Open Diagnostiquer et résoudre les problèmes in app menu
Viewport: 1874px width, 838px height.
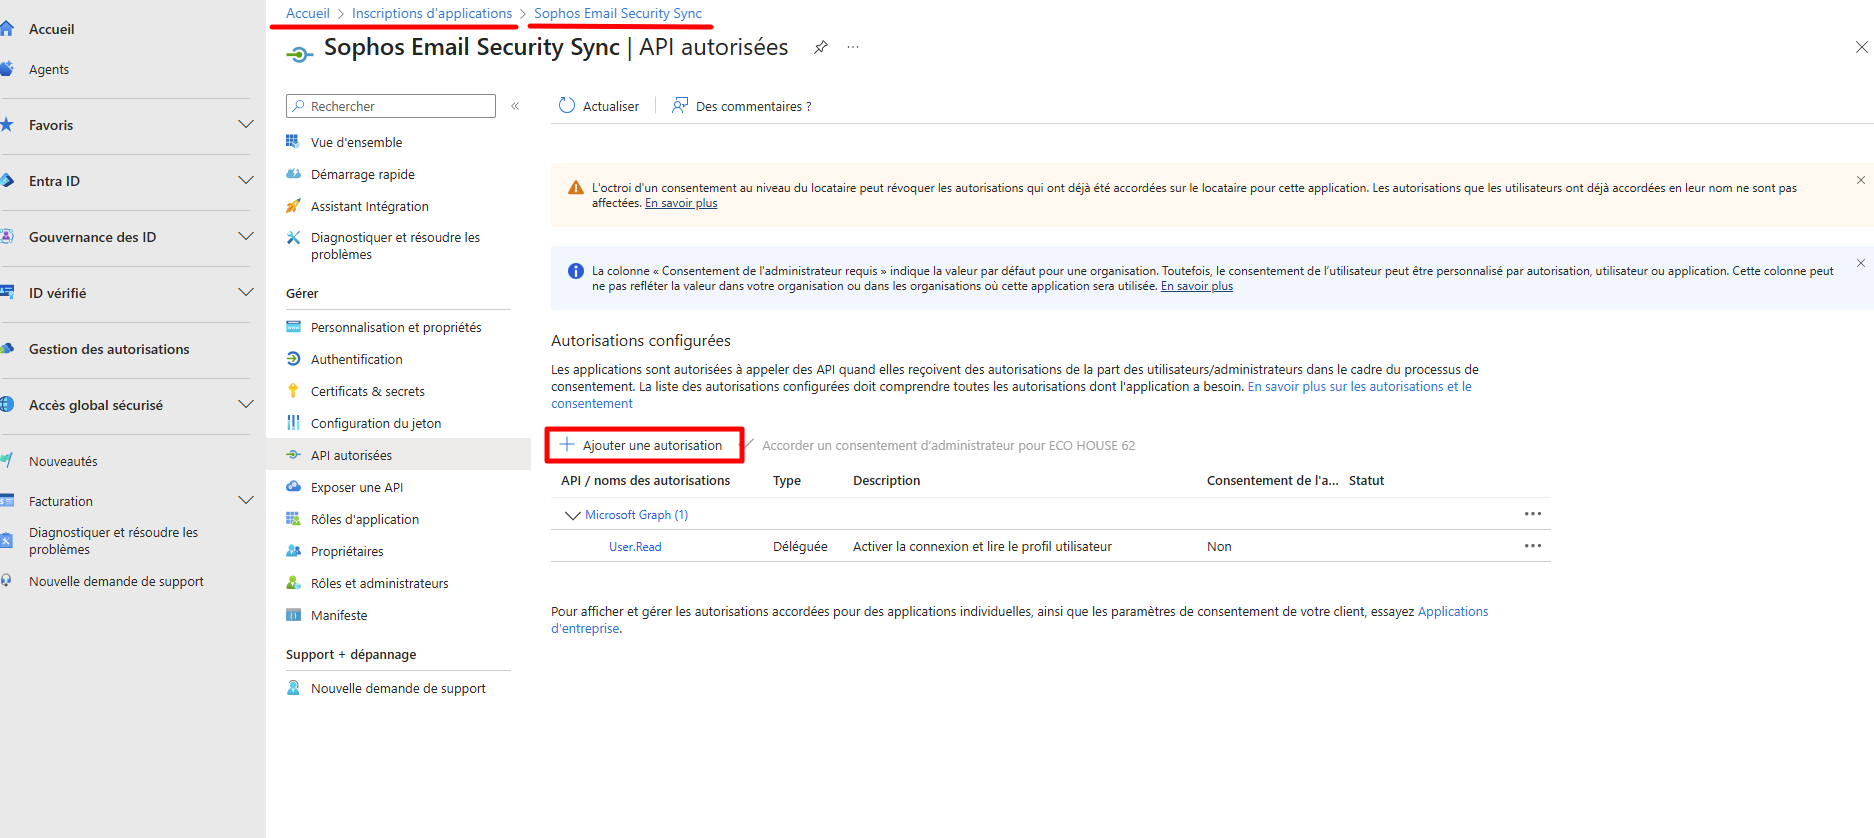[398, 246]
